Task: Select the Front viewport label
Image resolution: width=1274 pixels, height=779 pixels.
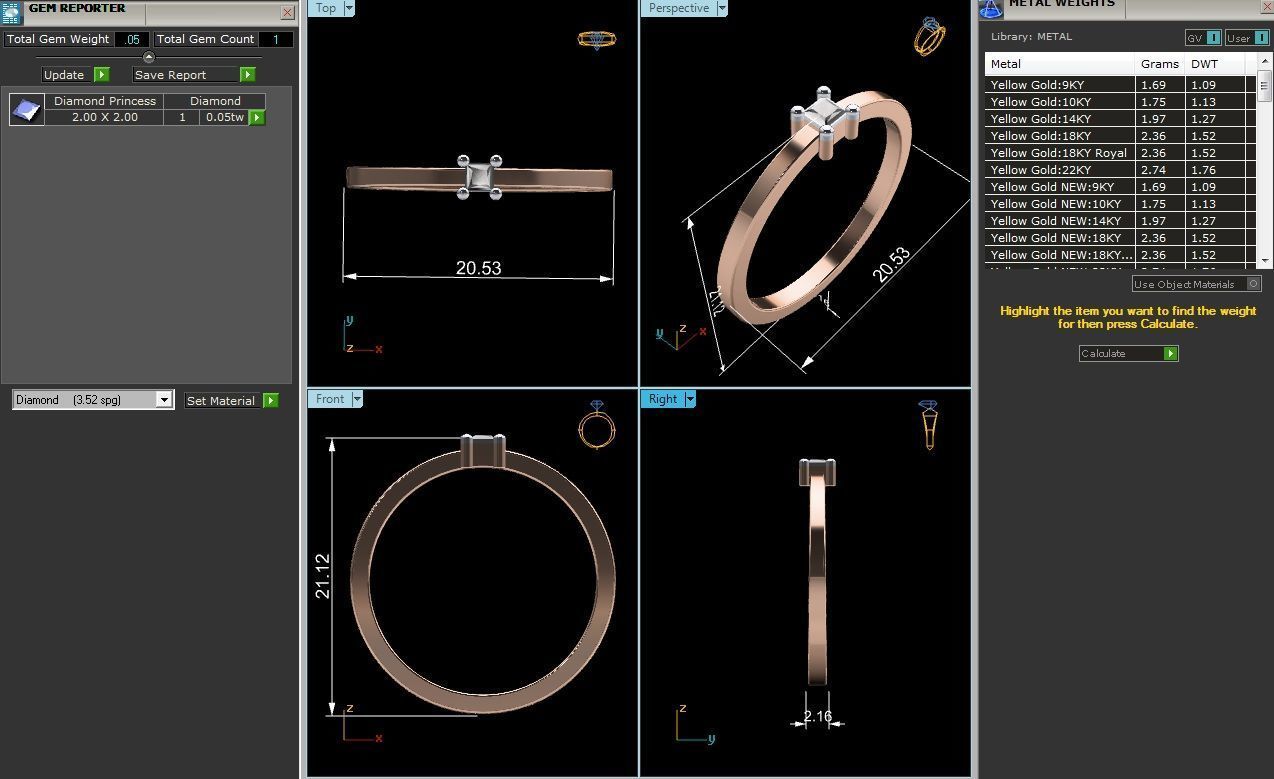Action: tap(330, 399)
